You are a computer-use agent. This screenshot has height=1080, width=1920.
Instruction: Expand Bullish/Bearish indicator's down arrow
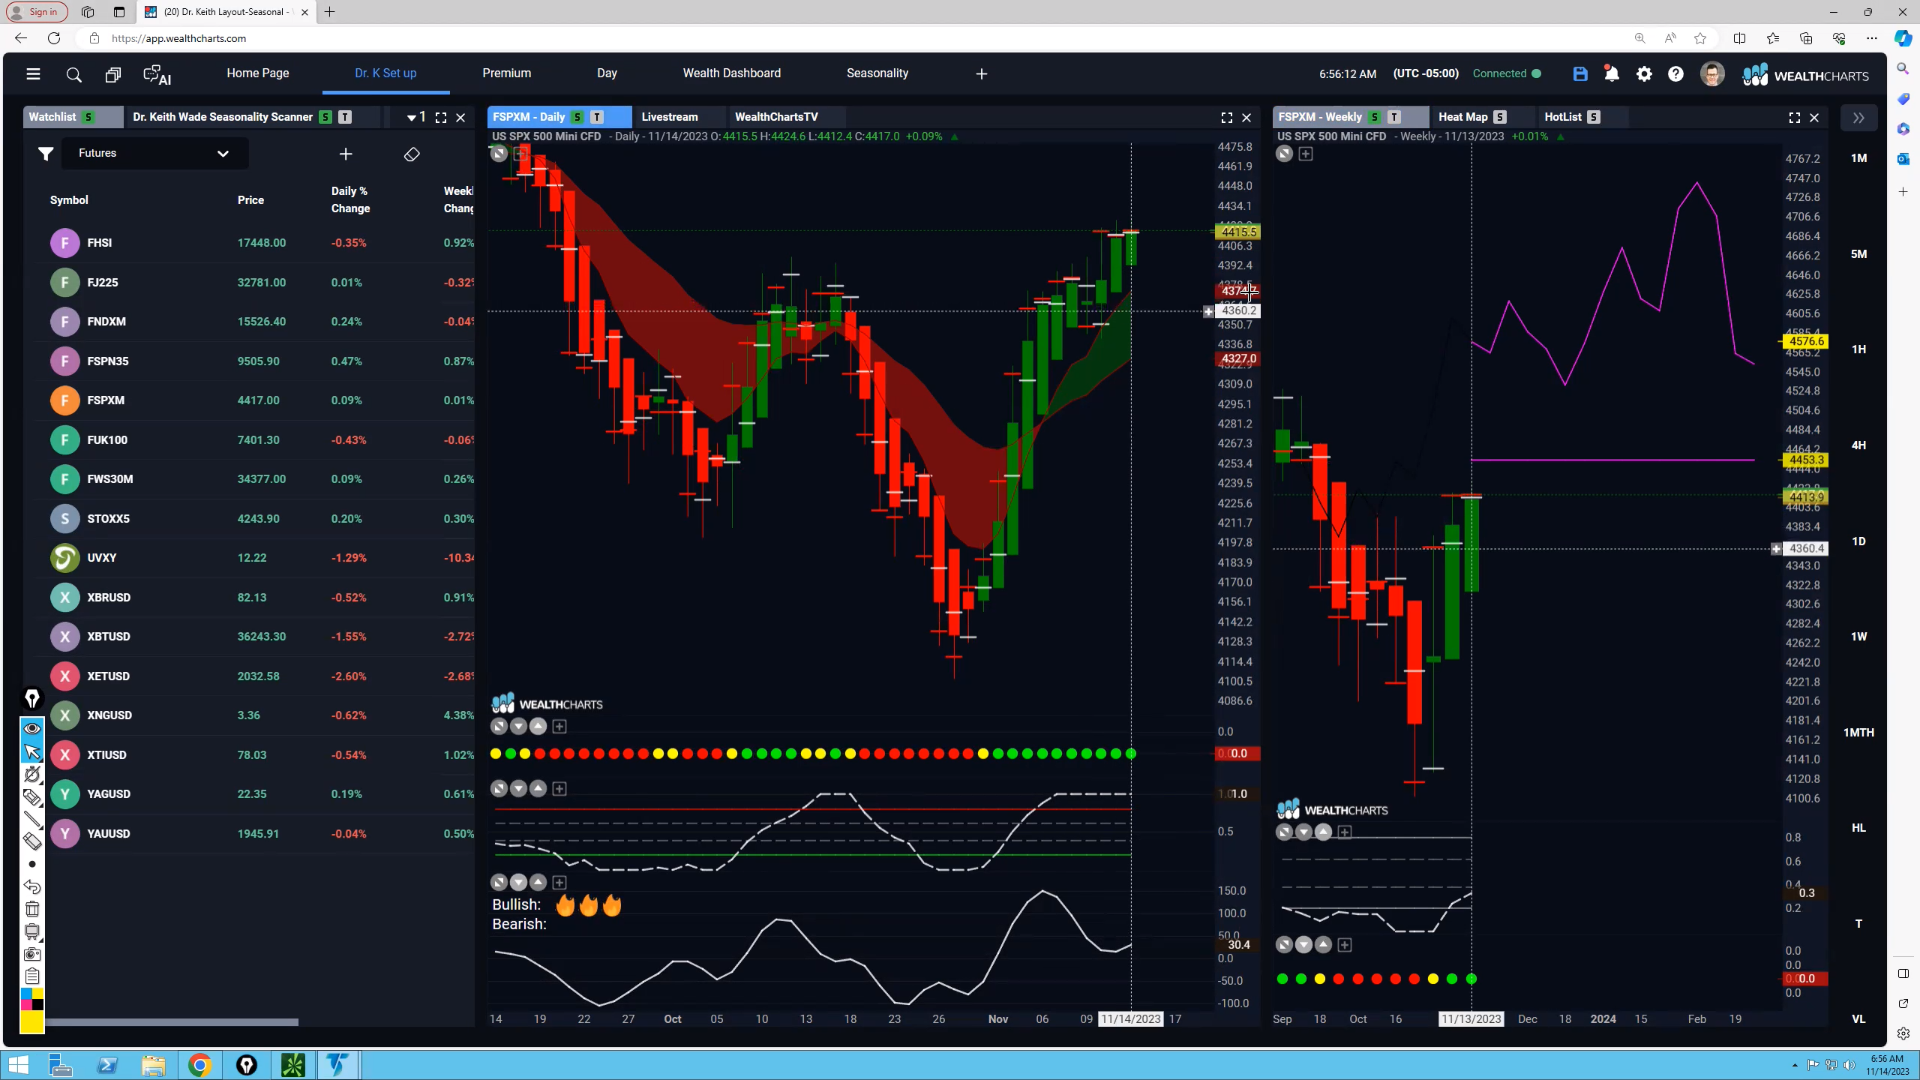(519, 882)
